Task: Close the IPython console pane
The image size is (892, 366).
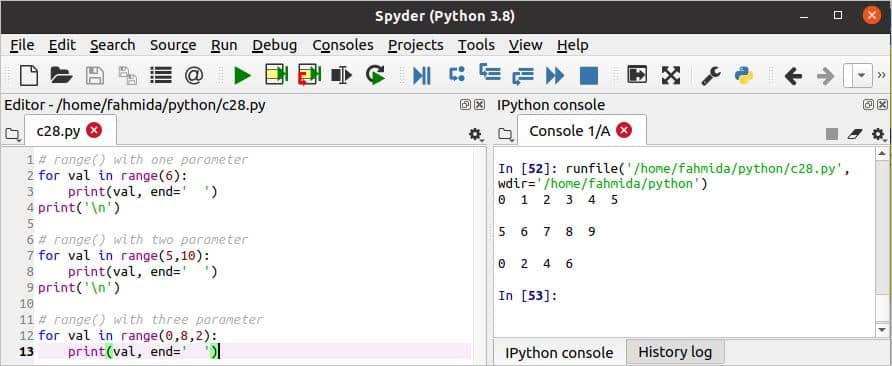Action: 882,105
